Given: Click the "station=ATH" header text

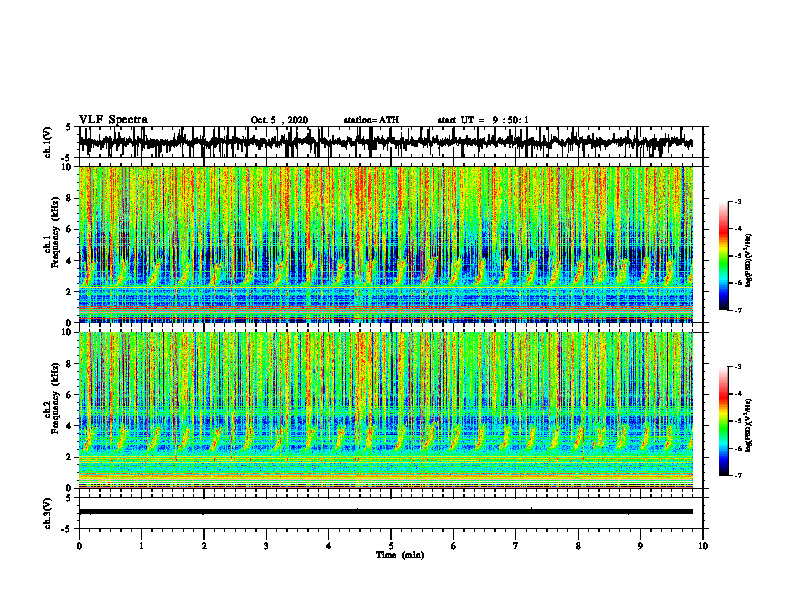Looking at the screenshot, I should pos(371,120).
